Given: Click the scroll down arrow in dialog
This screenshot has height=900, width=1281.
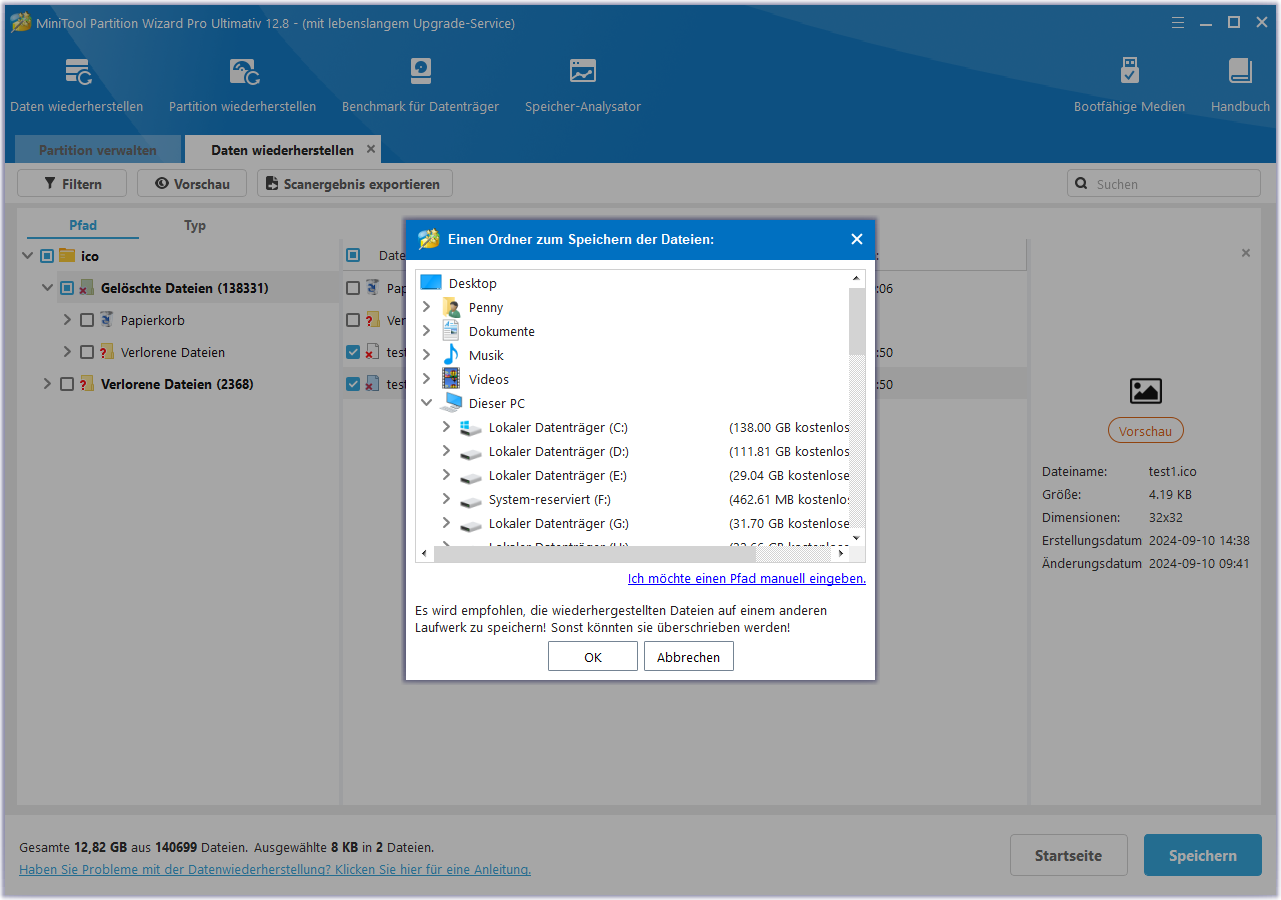Looking at the screenshot, I should click(x=857, y=537).
